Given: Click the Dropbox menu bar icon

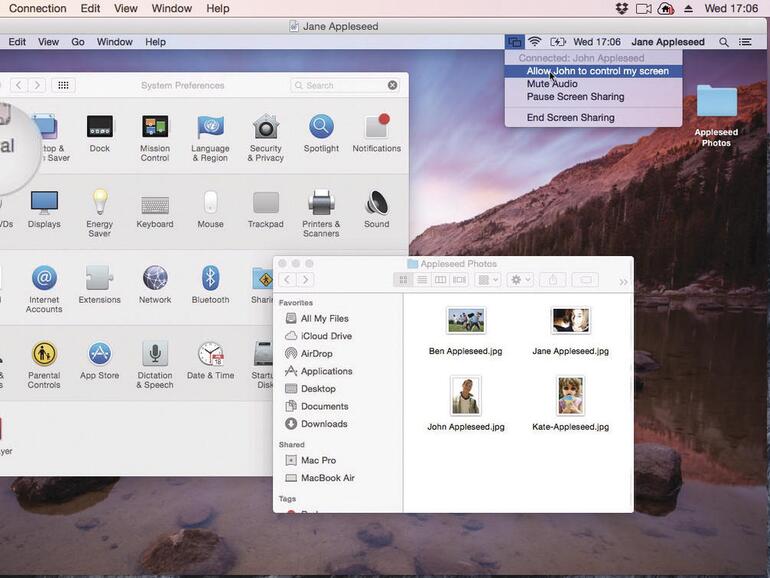Looking at the screenshot, I should [x=622, y=8].
